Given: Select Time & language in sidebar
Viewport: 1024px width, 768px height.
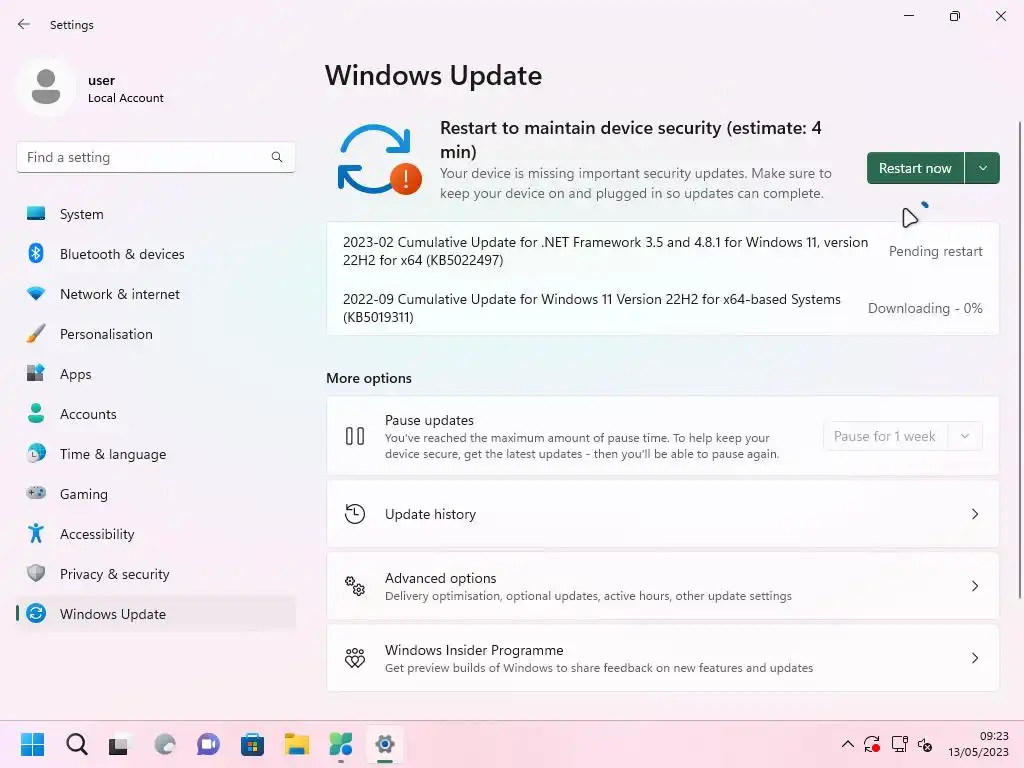Looking at the screenshot, I should [155, 454].
